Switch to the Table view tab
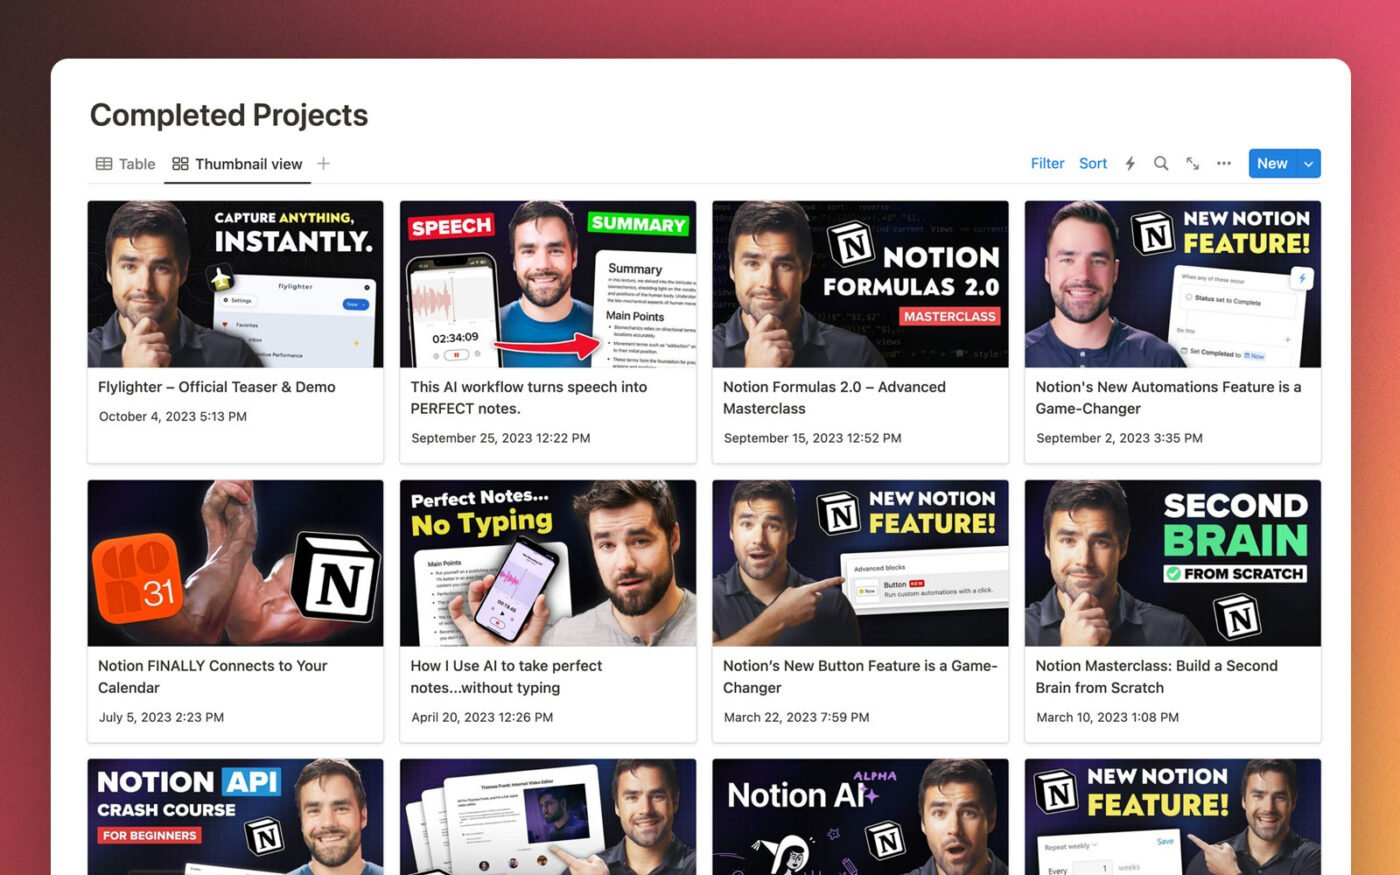Image resolution: width=1400 pixels, height=875 pixels. (137, 163)
